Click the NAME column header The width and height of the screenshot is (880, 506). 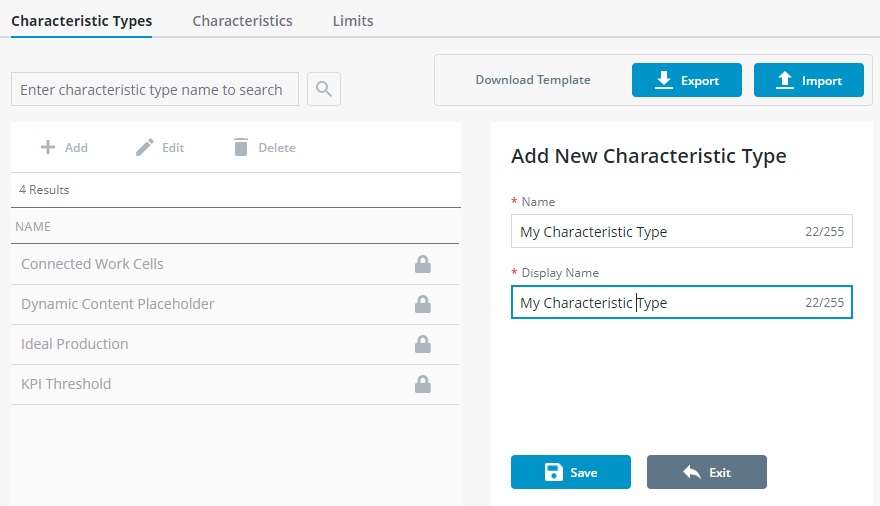coord(33,227)
